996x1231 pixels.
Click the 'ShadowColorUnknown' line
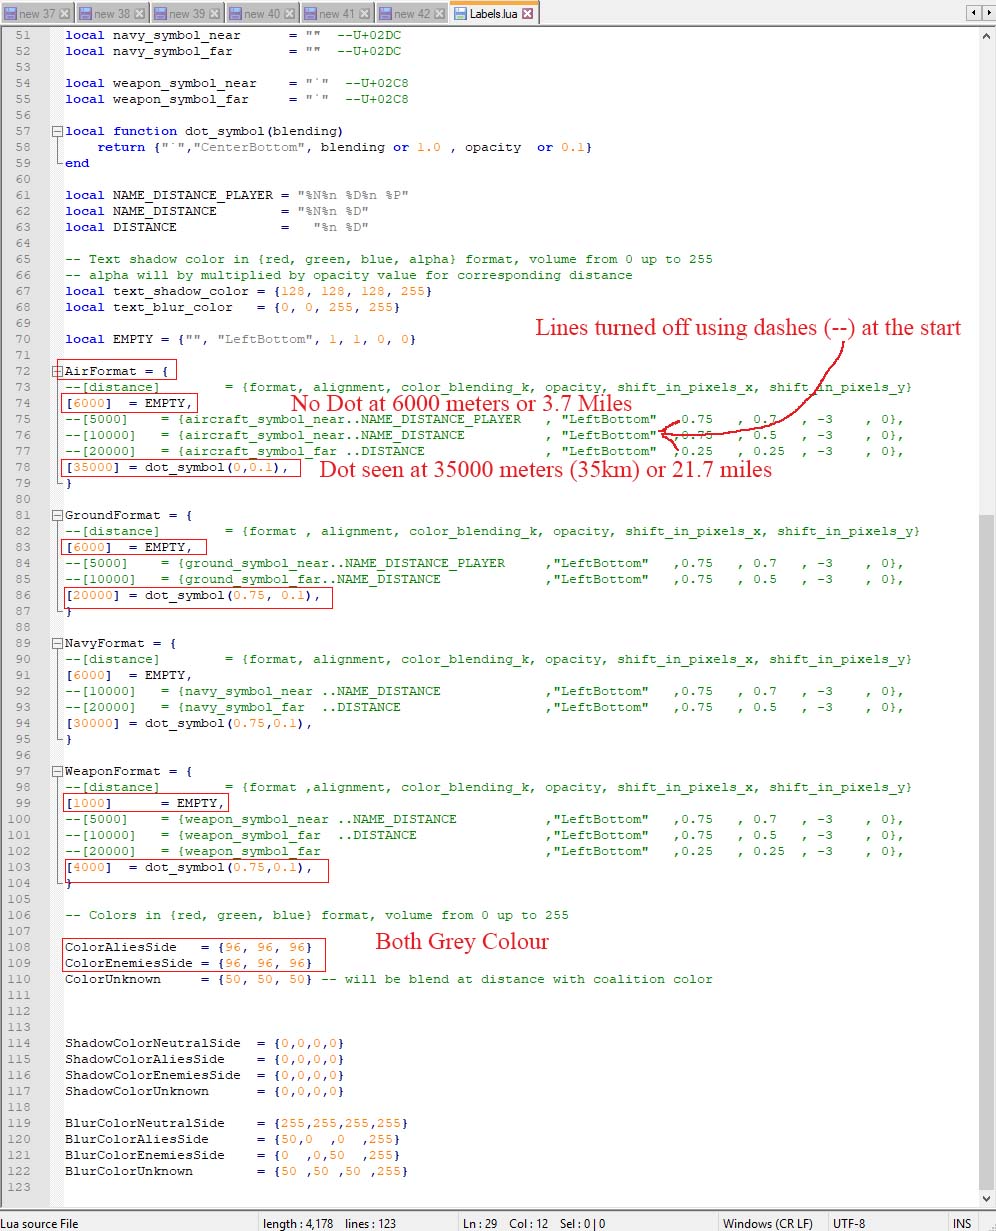205,1091
